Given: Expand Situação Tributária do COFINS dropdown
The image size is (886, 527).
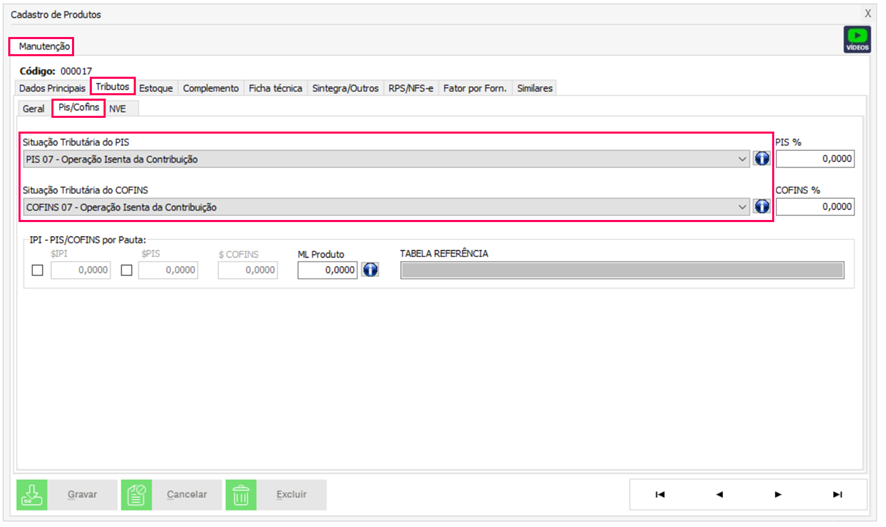Looking at the screenshot, I should pyautogui.click(x=741, y=207).
